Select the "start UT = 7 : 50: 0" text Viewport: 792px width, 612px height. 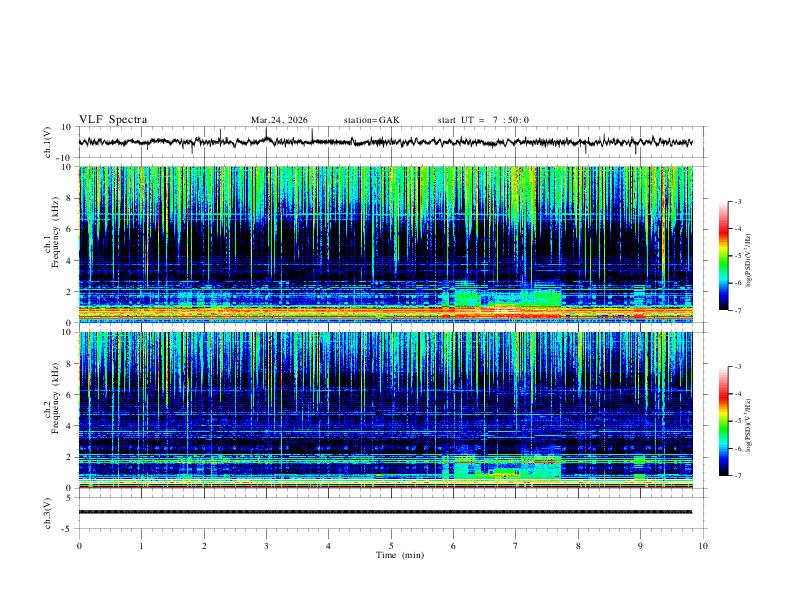(x=483, y=120)
